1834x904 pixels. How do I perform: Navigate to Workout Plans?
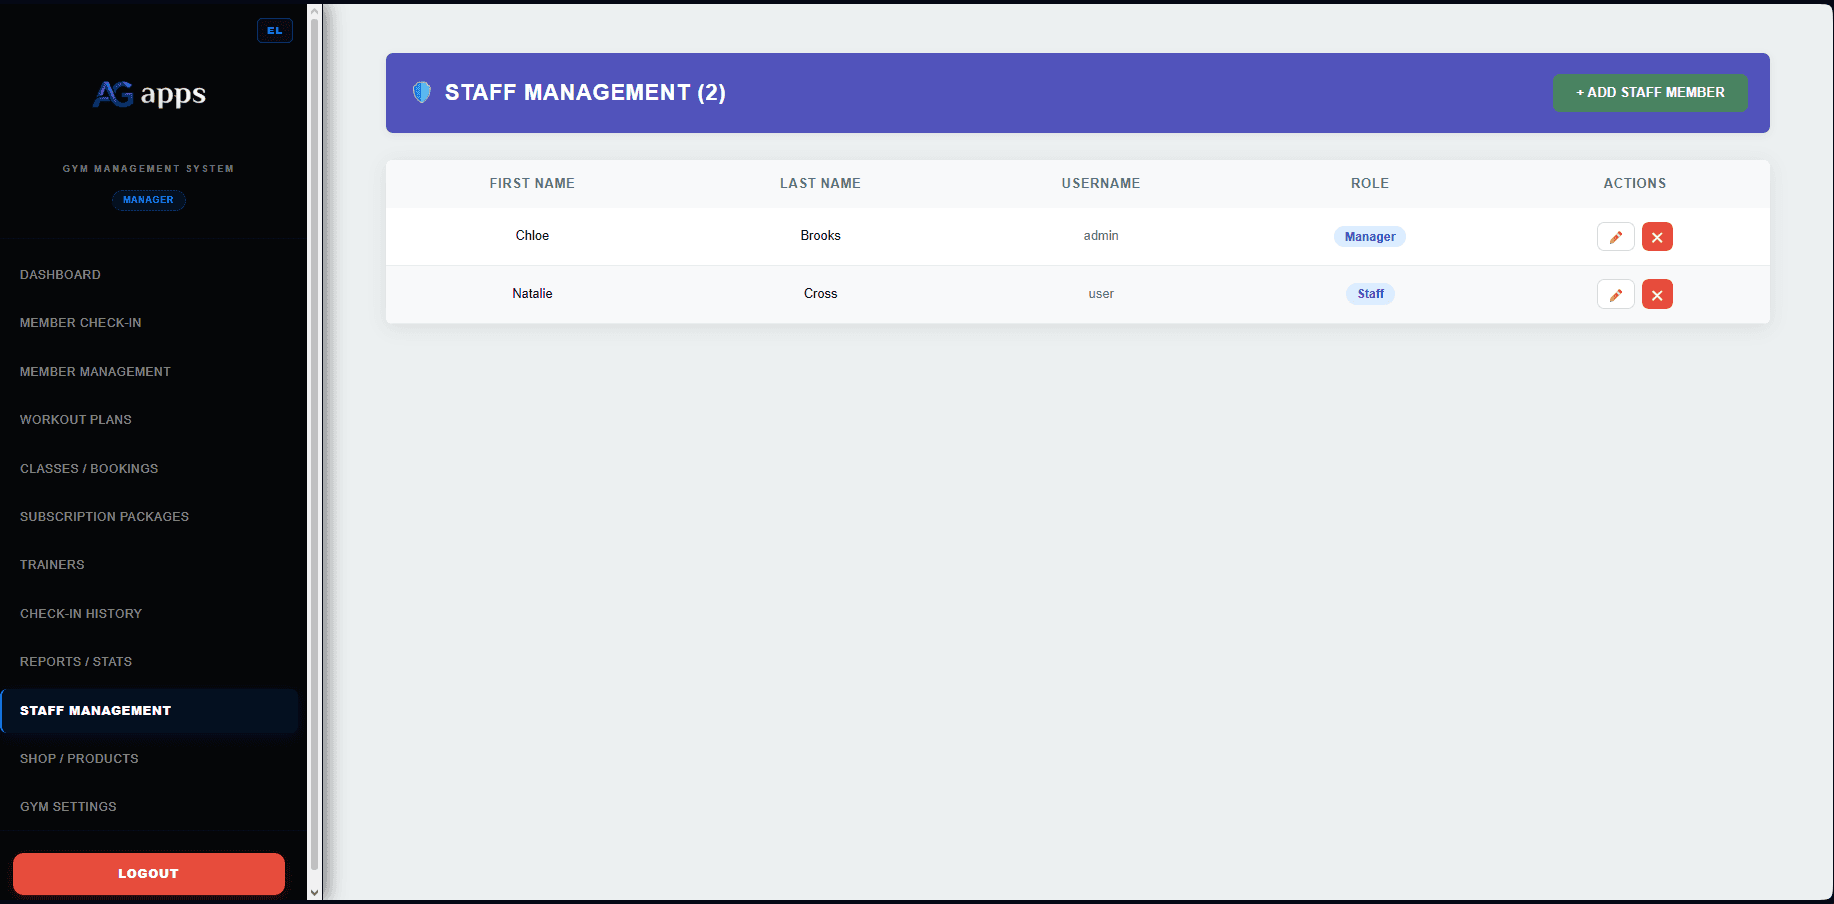pyautogui.click(x=76, y=420)
